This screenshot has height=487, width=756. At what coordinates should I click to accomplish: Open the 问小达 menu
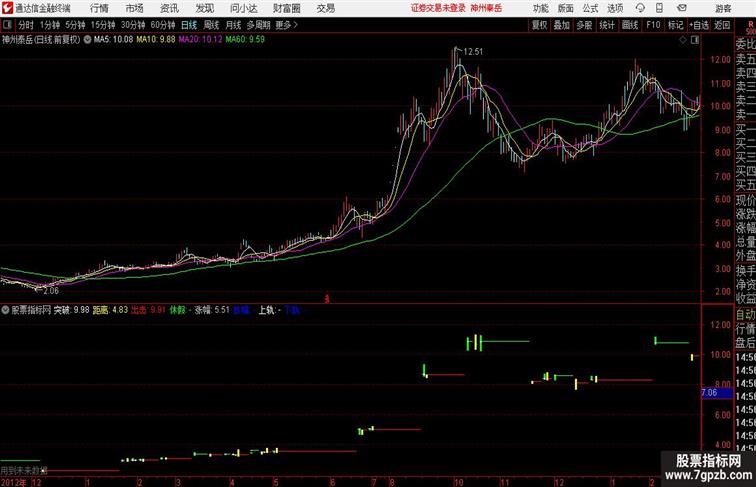click(243, 8)
